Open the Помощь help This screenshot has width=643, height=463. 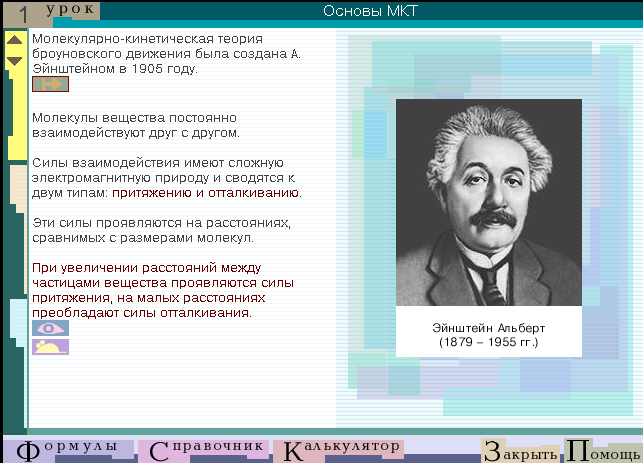click(603, 451)
